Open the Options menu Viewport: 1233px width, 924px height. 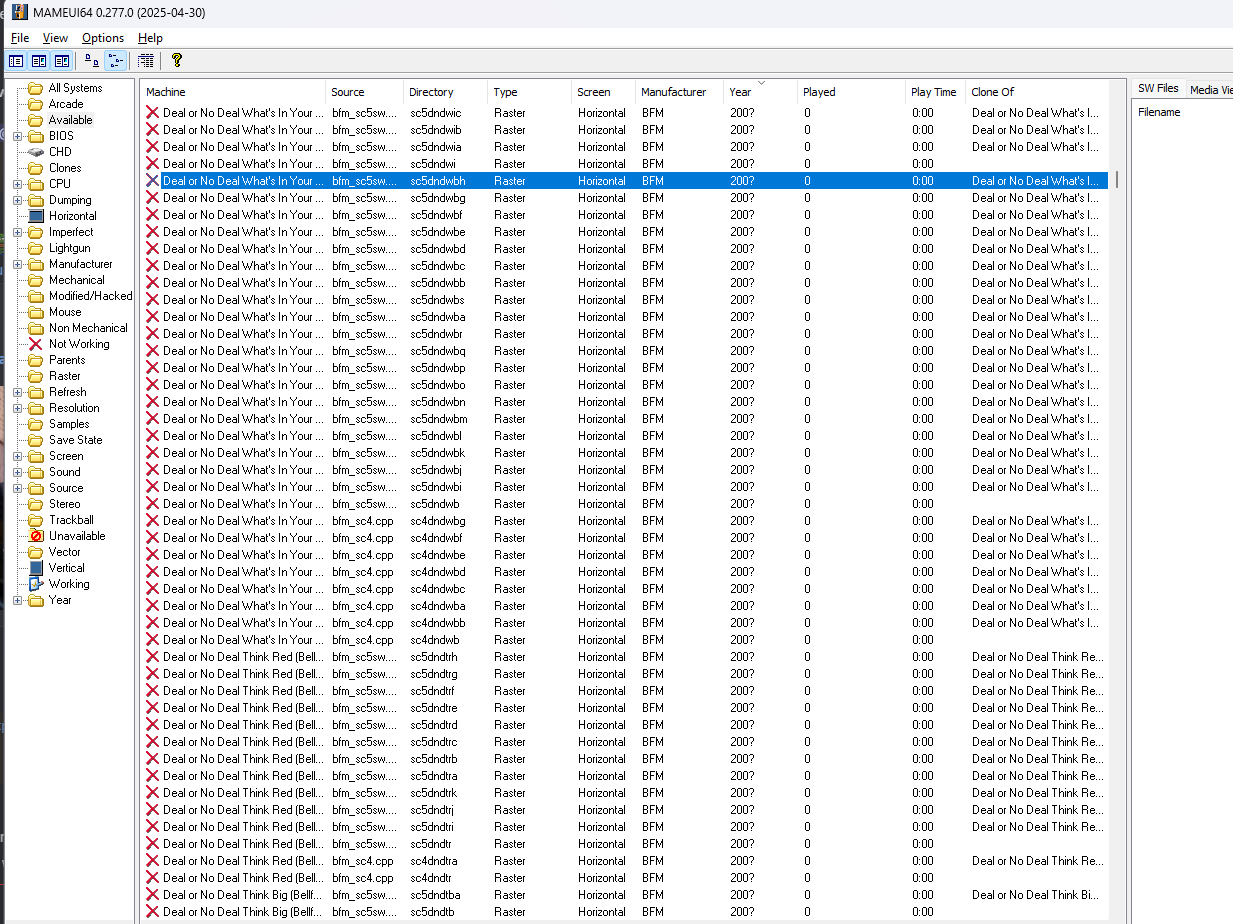click(x=103, y=38)
